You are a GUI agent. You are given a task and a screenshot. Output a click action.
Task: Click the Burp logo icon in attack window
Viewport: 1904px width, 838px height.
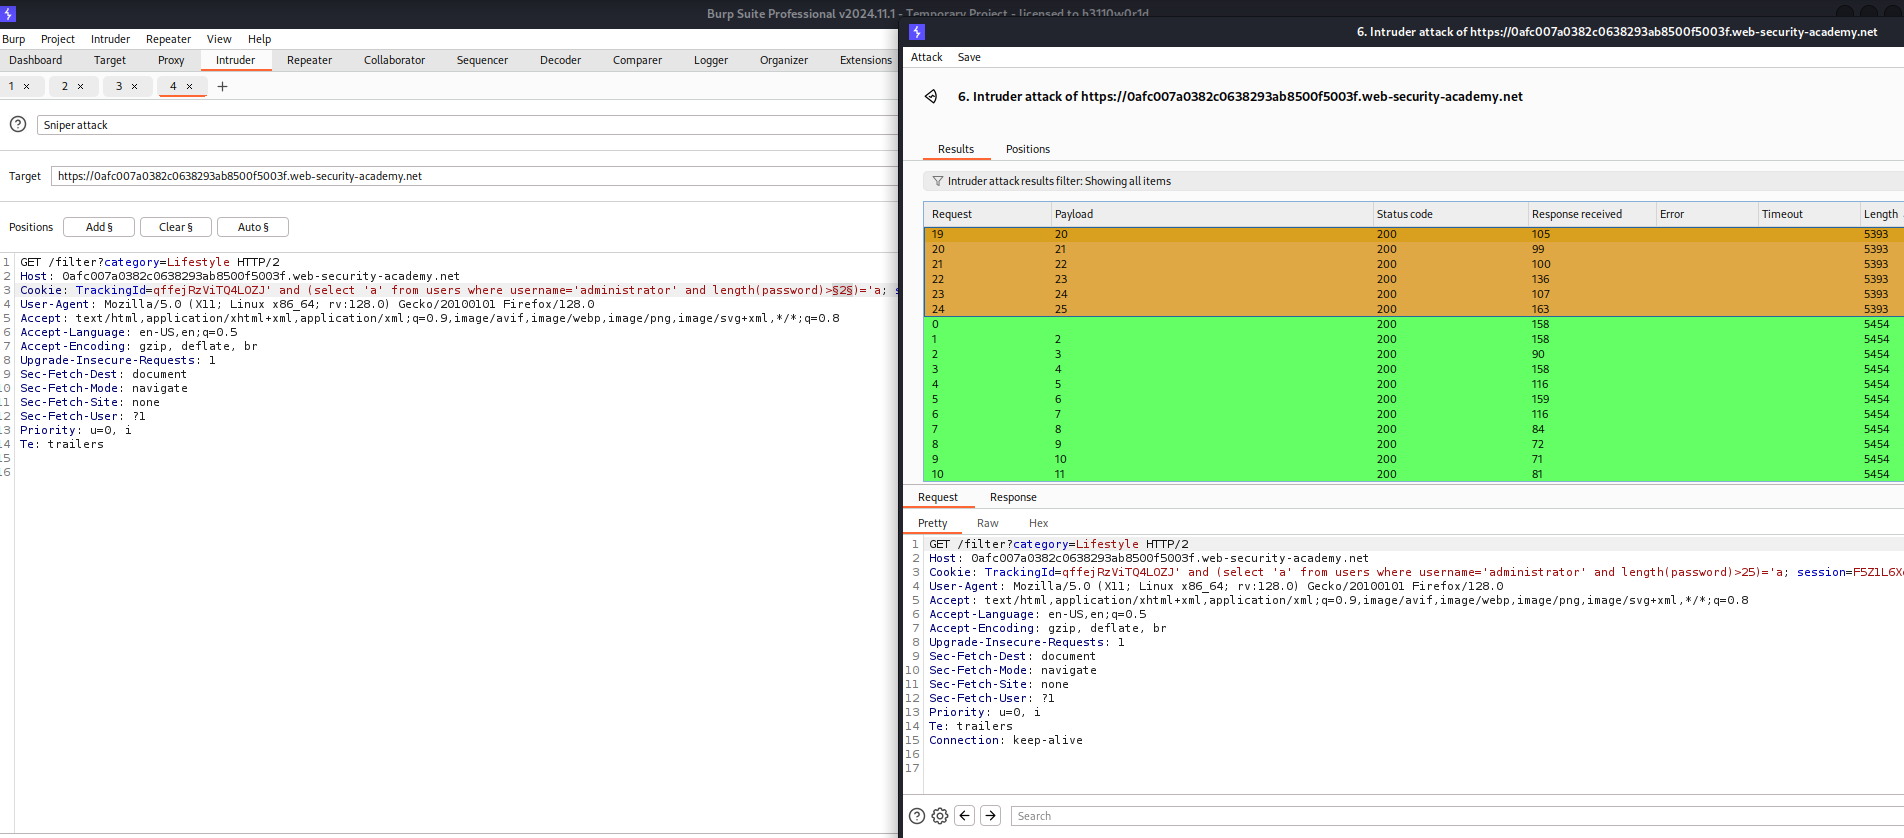click(917, 32)
